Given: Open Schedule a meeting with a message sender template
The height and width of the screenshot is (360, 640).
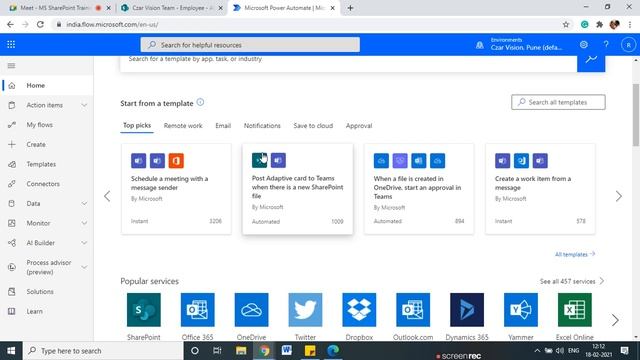Looking at the screenshot, I should click(176, 189).
